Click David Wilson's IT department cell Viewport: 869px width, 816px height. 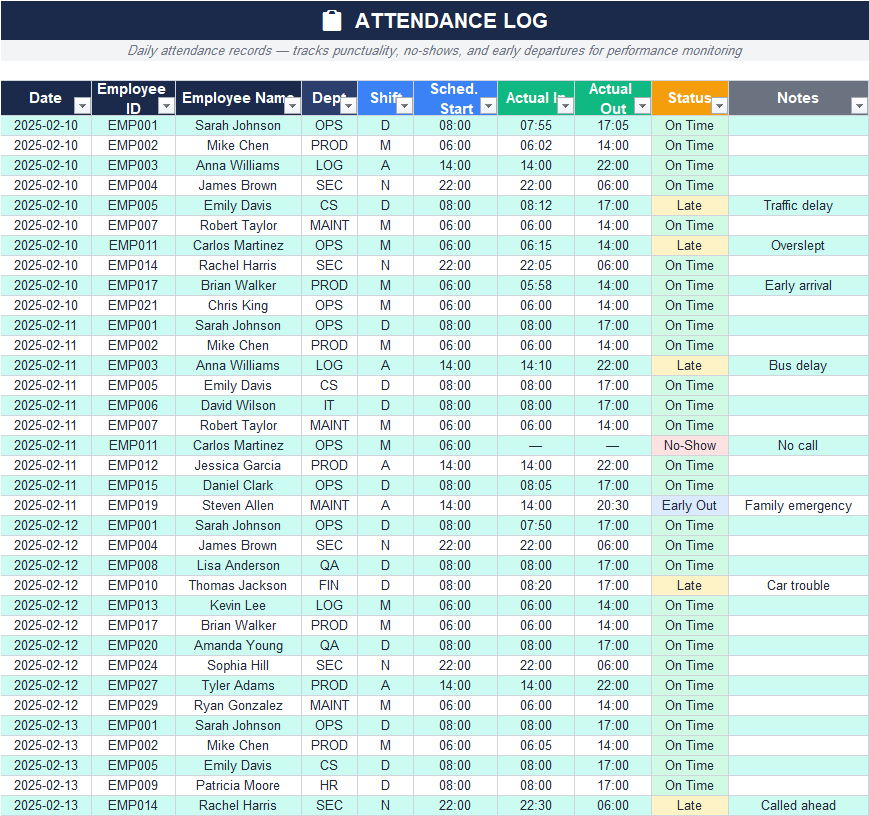329,405
